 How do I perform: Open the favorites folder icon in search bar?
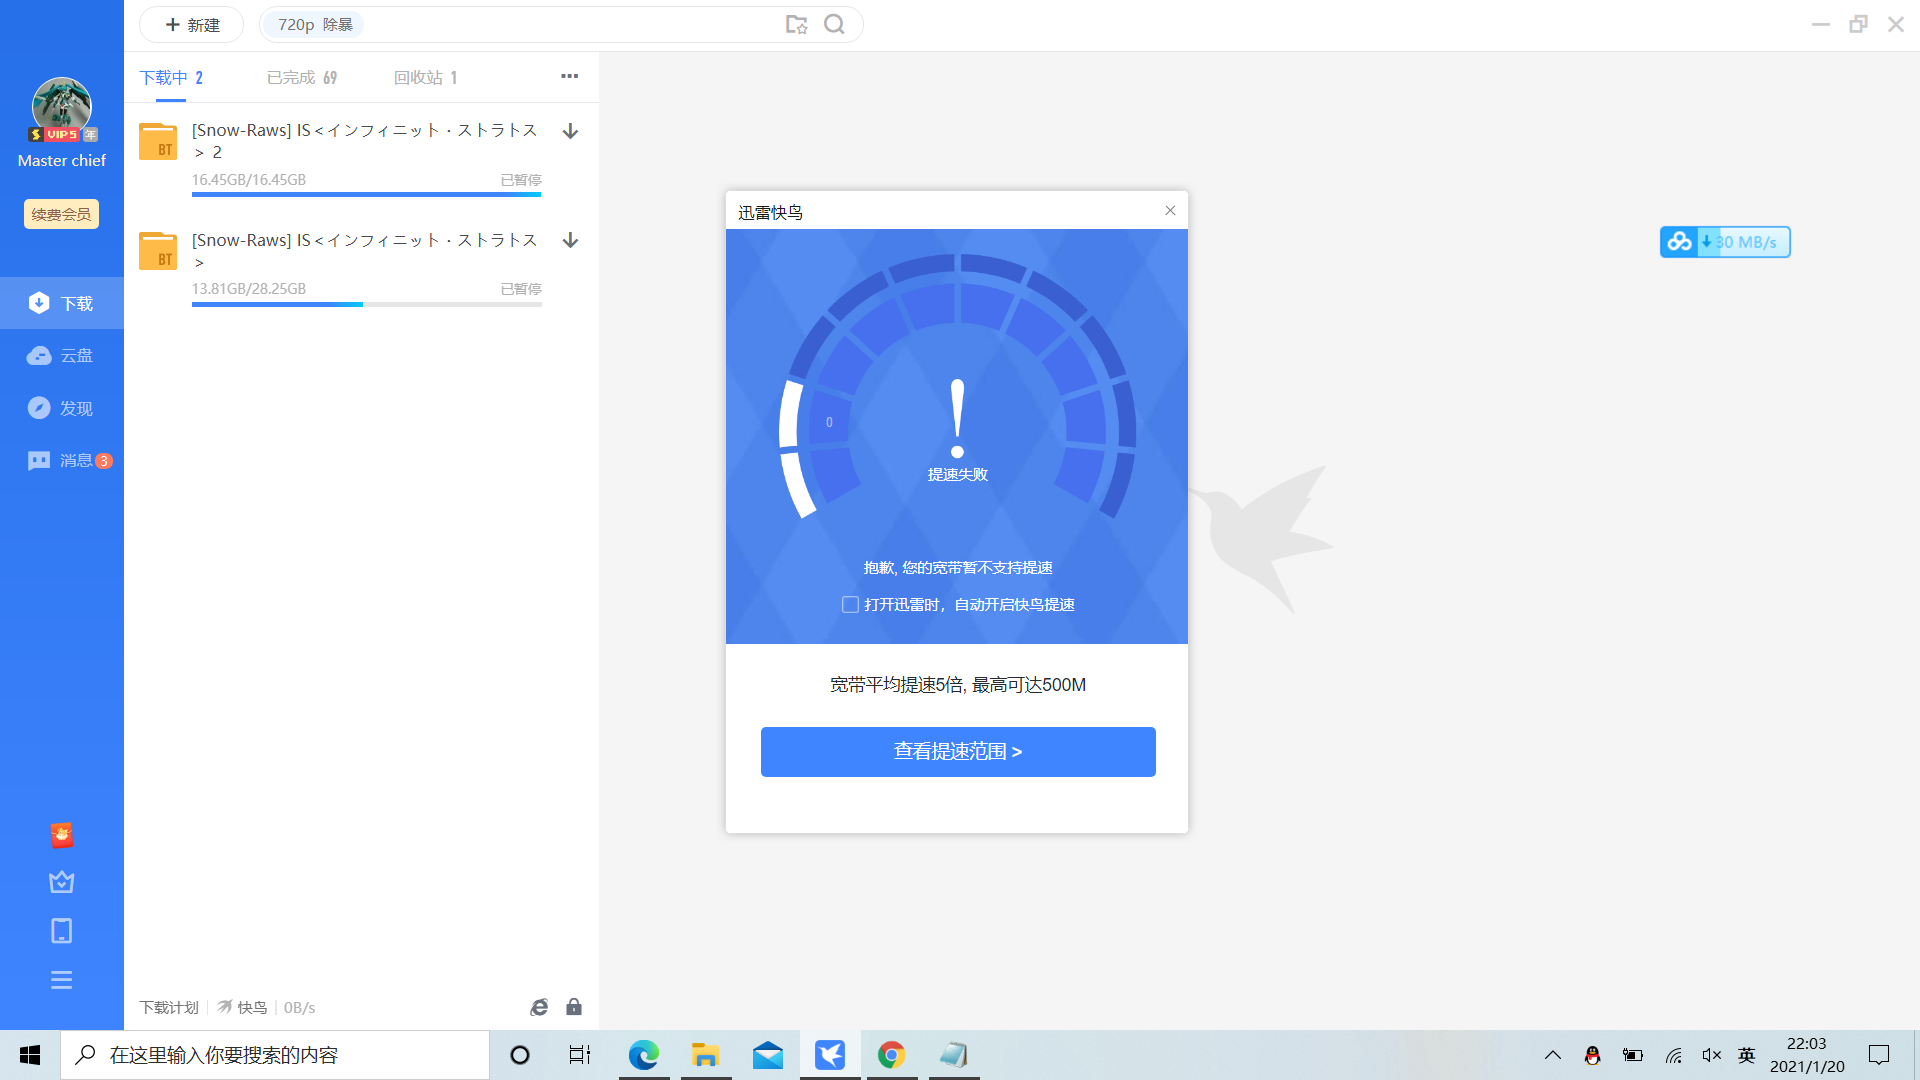[x=797, y=25]
